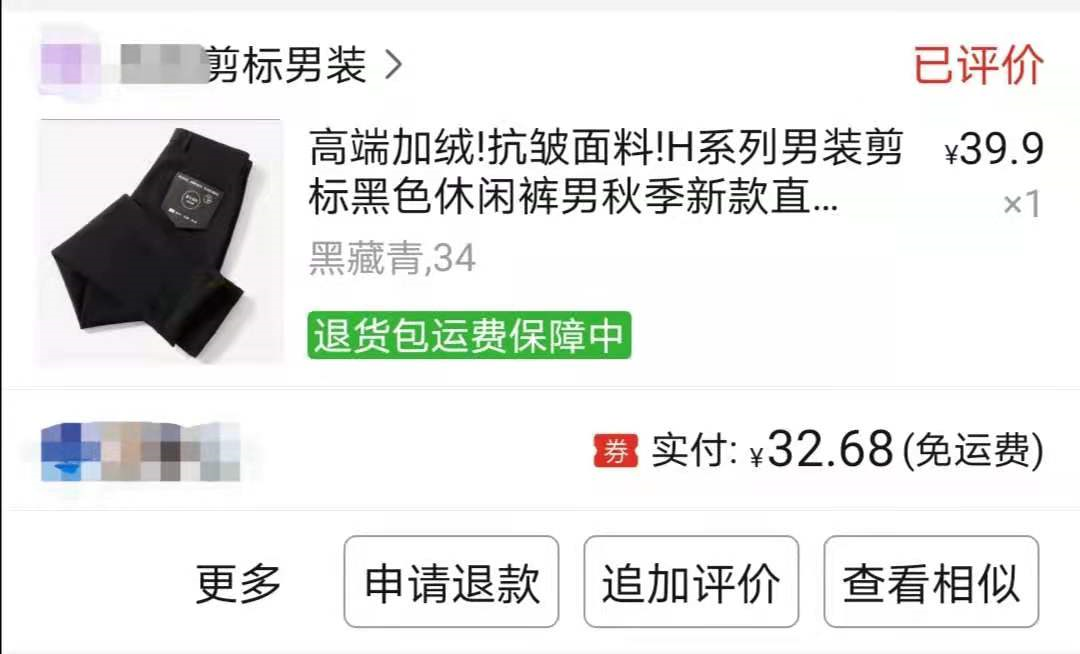Expand the truncated title ellipsis after 新款直

(826, 198)
